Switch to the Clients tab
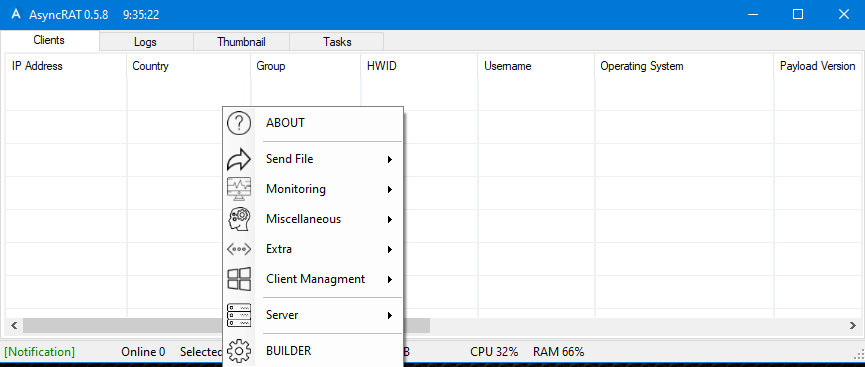Image resolution: width=865 pixels, height=367 pixels. point(49,40)
